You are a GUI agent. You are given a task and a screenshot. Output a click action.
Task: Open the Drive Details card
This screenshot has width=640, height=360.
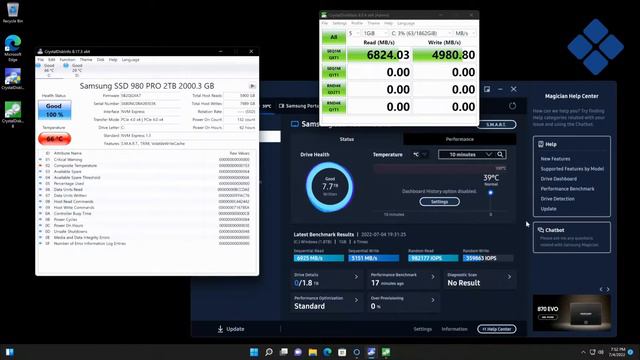click(326, 280)
